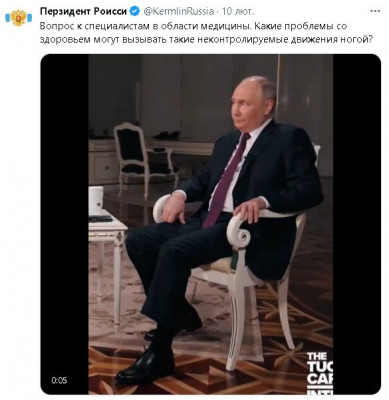Click the video's right black letterbox bar
389x400 pixels.
pyautogui.click(x=357, y=224)
